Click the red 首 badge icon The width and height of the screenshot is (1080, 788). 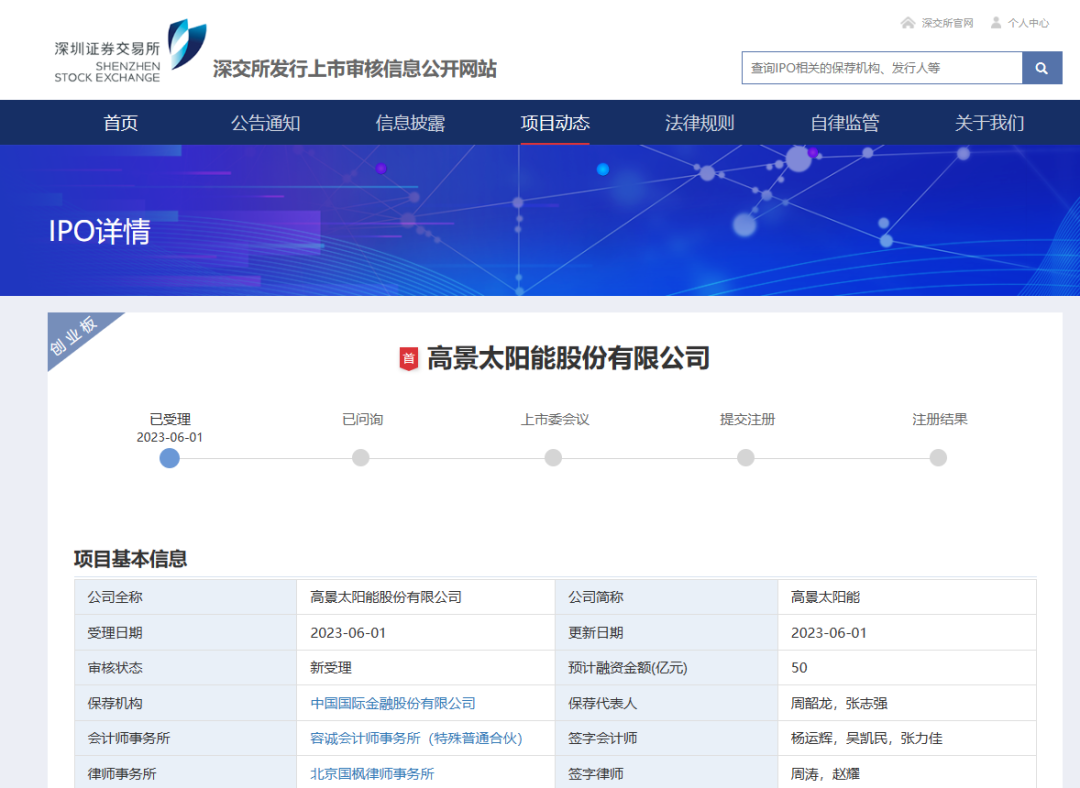[x=408, y=358]
